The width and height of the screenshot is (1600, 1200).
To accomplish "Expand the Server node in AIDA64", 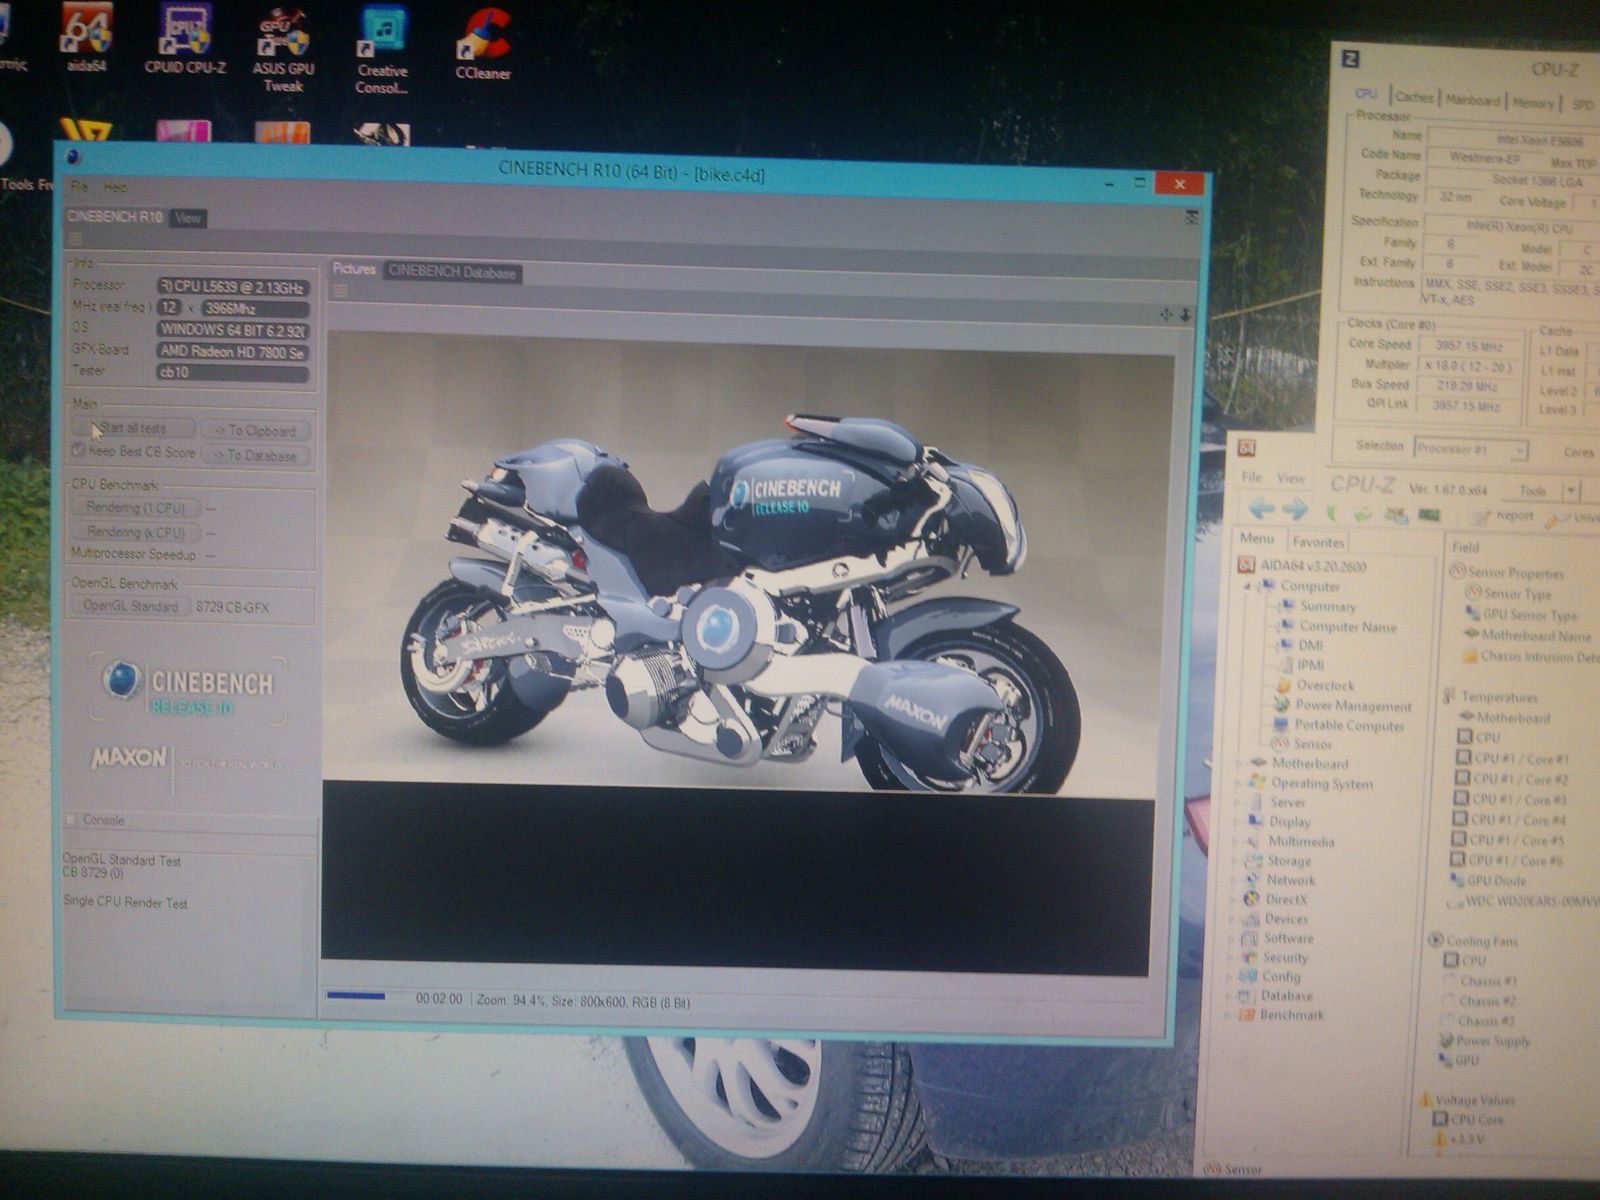I will click(x=1238, y=802).
